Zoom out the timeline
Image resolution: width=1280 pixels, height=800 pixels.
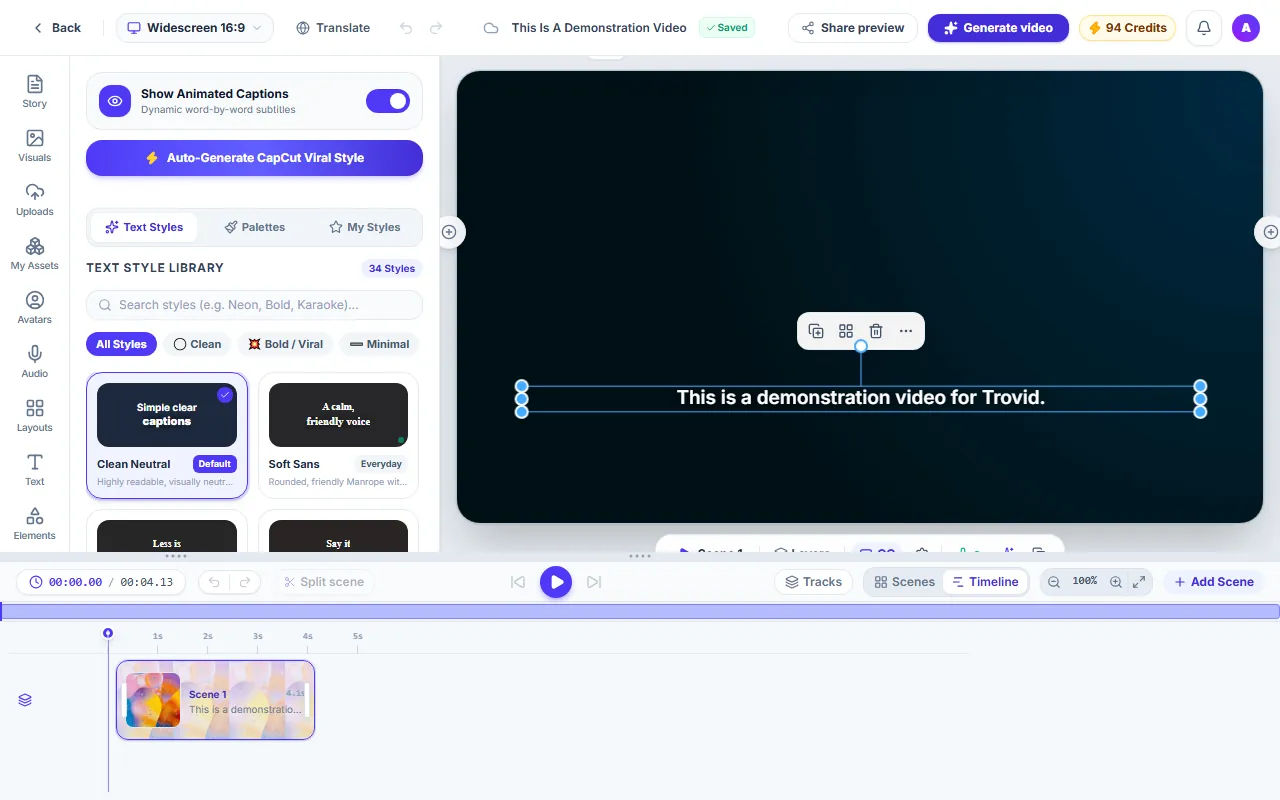click(x=1054, y=582)
